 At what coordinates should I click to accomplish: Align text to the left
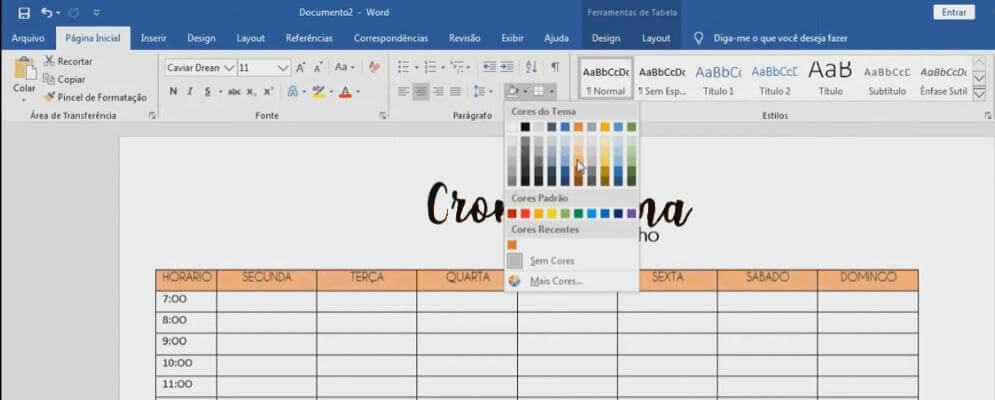(403, 91)
